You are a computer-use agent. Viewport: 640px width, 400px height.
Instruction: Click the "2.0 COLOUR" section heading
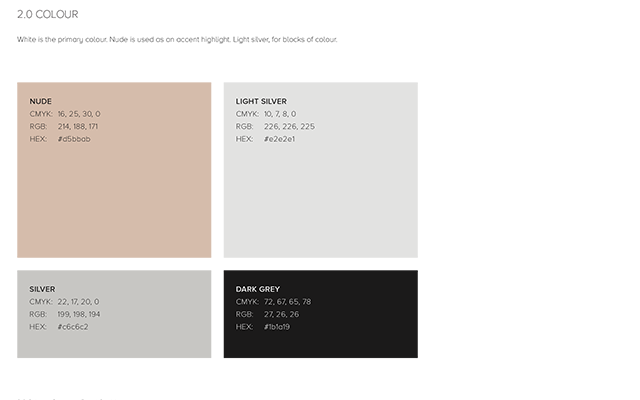[x=48, y=15]
